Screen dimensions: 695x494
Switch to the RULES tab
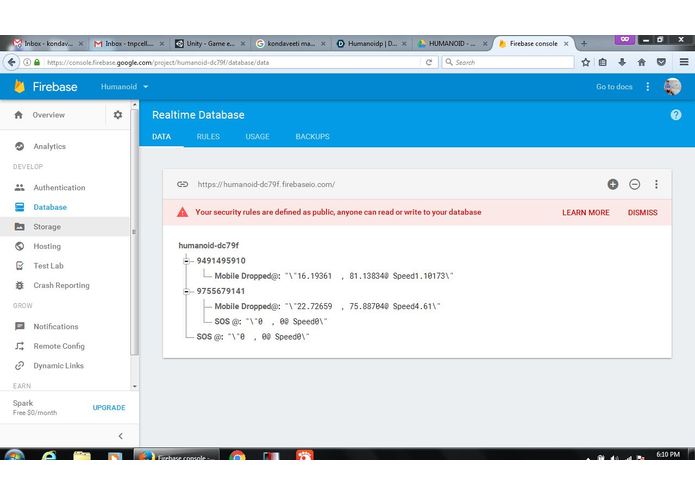click(x=208, y=136)
